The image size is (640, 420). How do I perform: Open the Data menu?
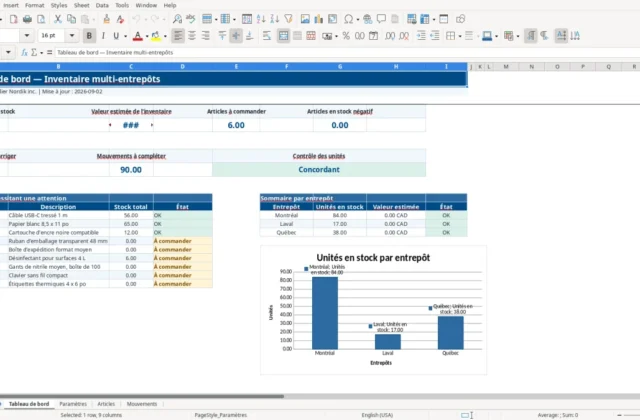pyautogui.click(x=102, y=5)
